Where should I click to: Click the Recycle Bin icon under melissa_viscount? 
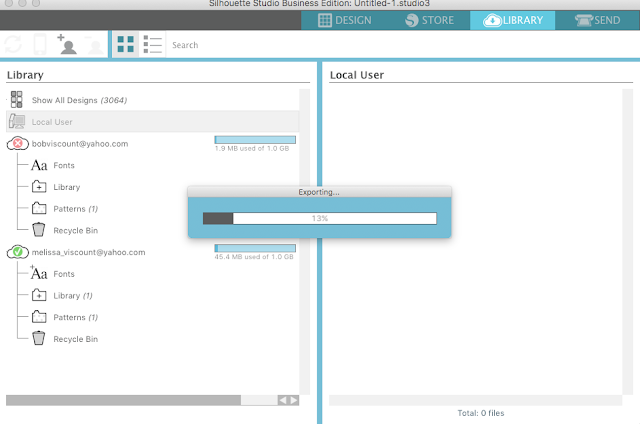coord(38,338)
